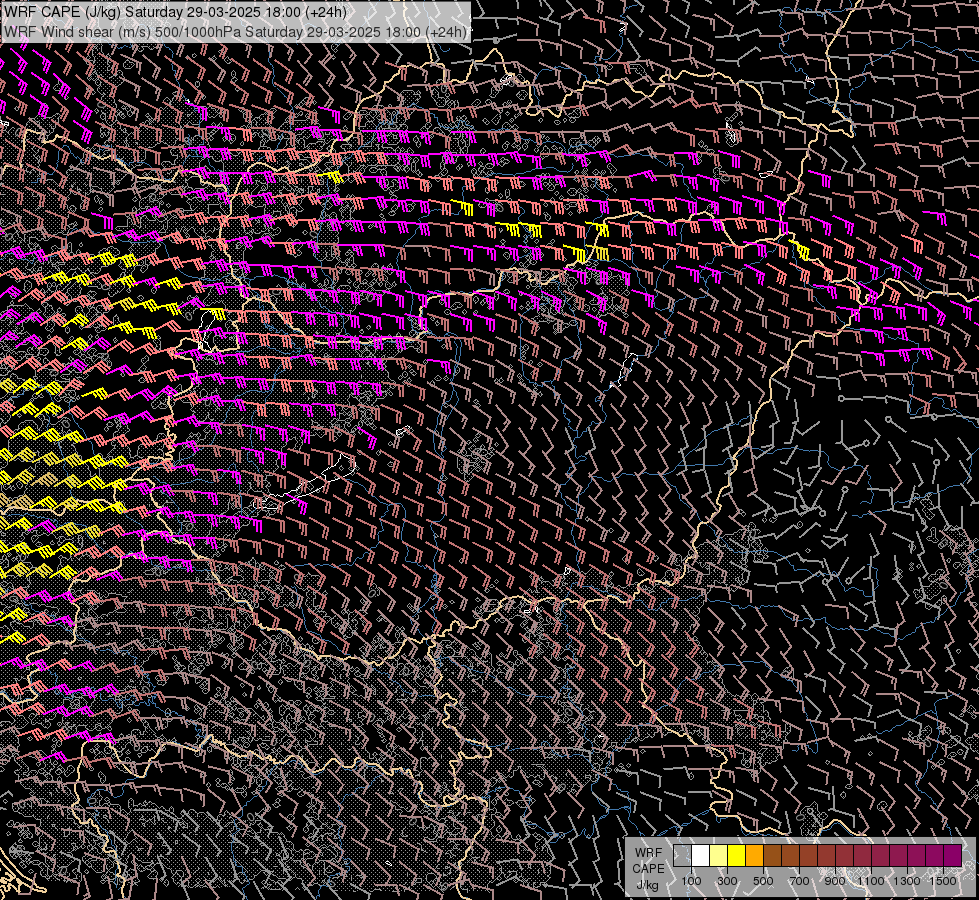
Task: Click the 'CAPE' label in the legend box
Action: (x=648, y=868)
